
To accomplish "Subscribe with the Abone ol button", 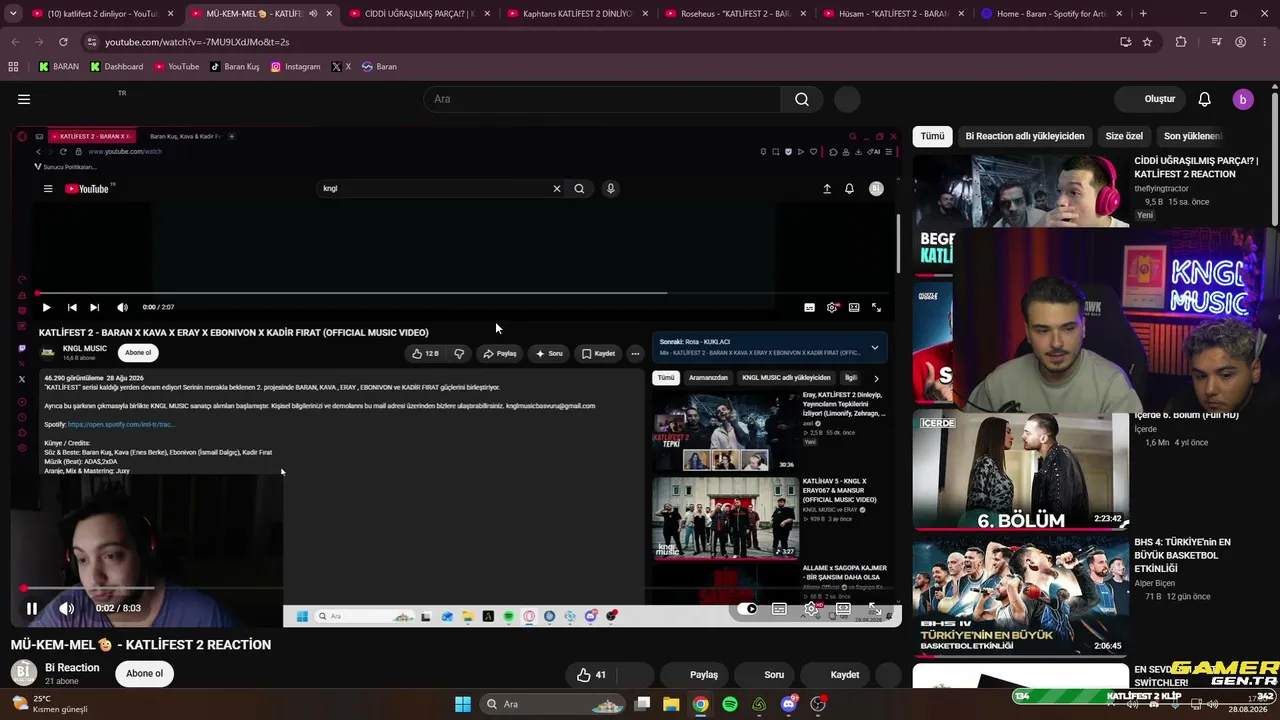I will point(144,673).
